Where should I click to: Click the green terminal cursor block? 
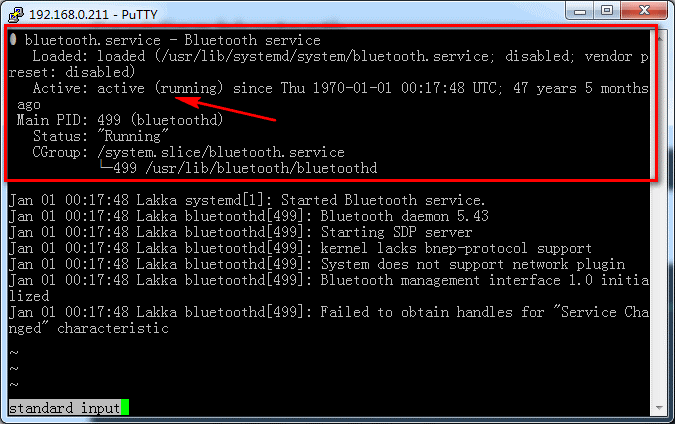[x=126, y=408]
